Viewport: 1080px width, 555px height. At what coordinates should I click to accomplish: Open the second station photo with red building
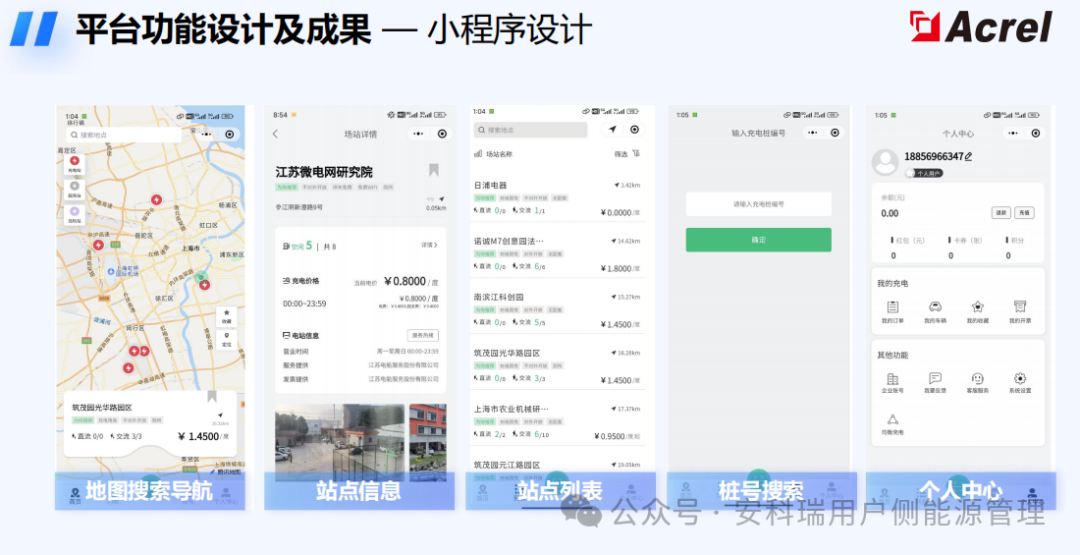coord(428,442)
